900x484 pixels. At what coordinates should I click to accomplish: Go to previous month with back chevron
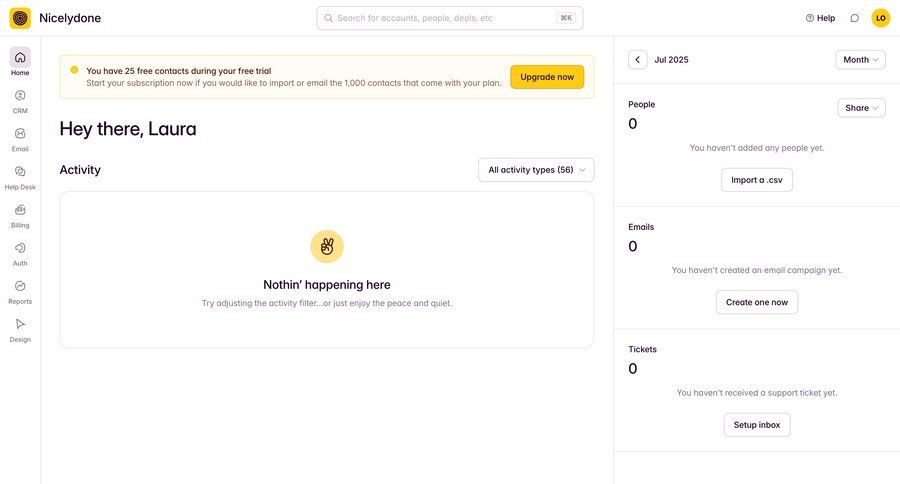click(638, 60)
